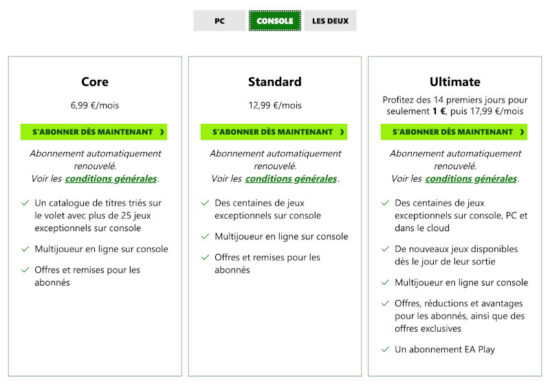550x384 pixels.
Task: Click the Ultimate plan heading
Action: point(455,82)
